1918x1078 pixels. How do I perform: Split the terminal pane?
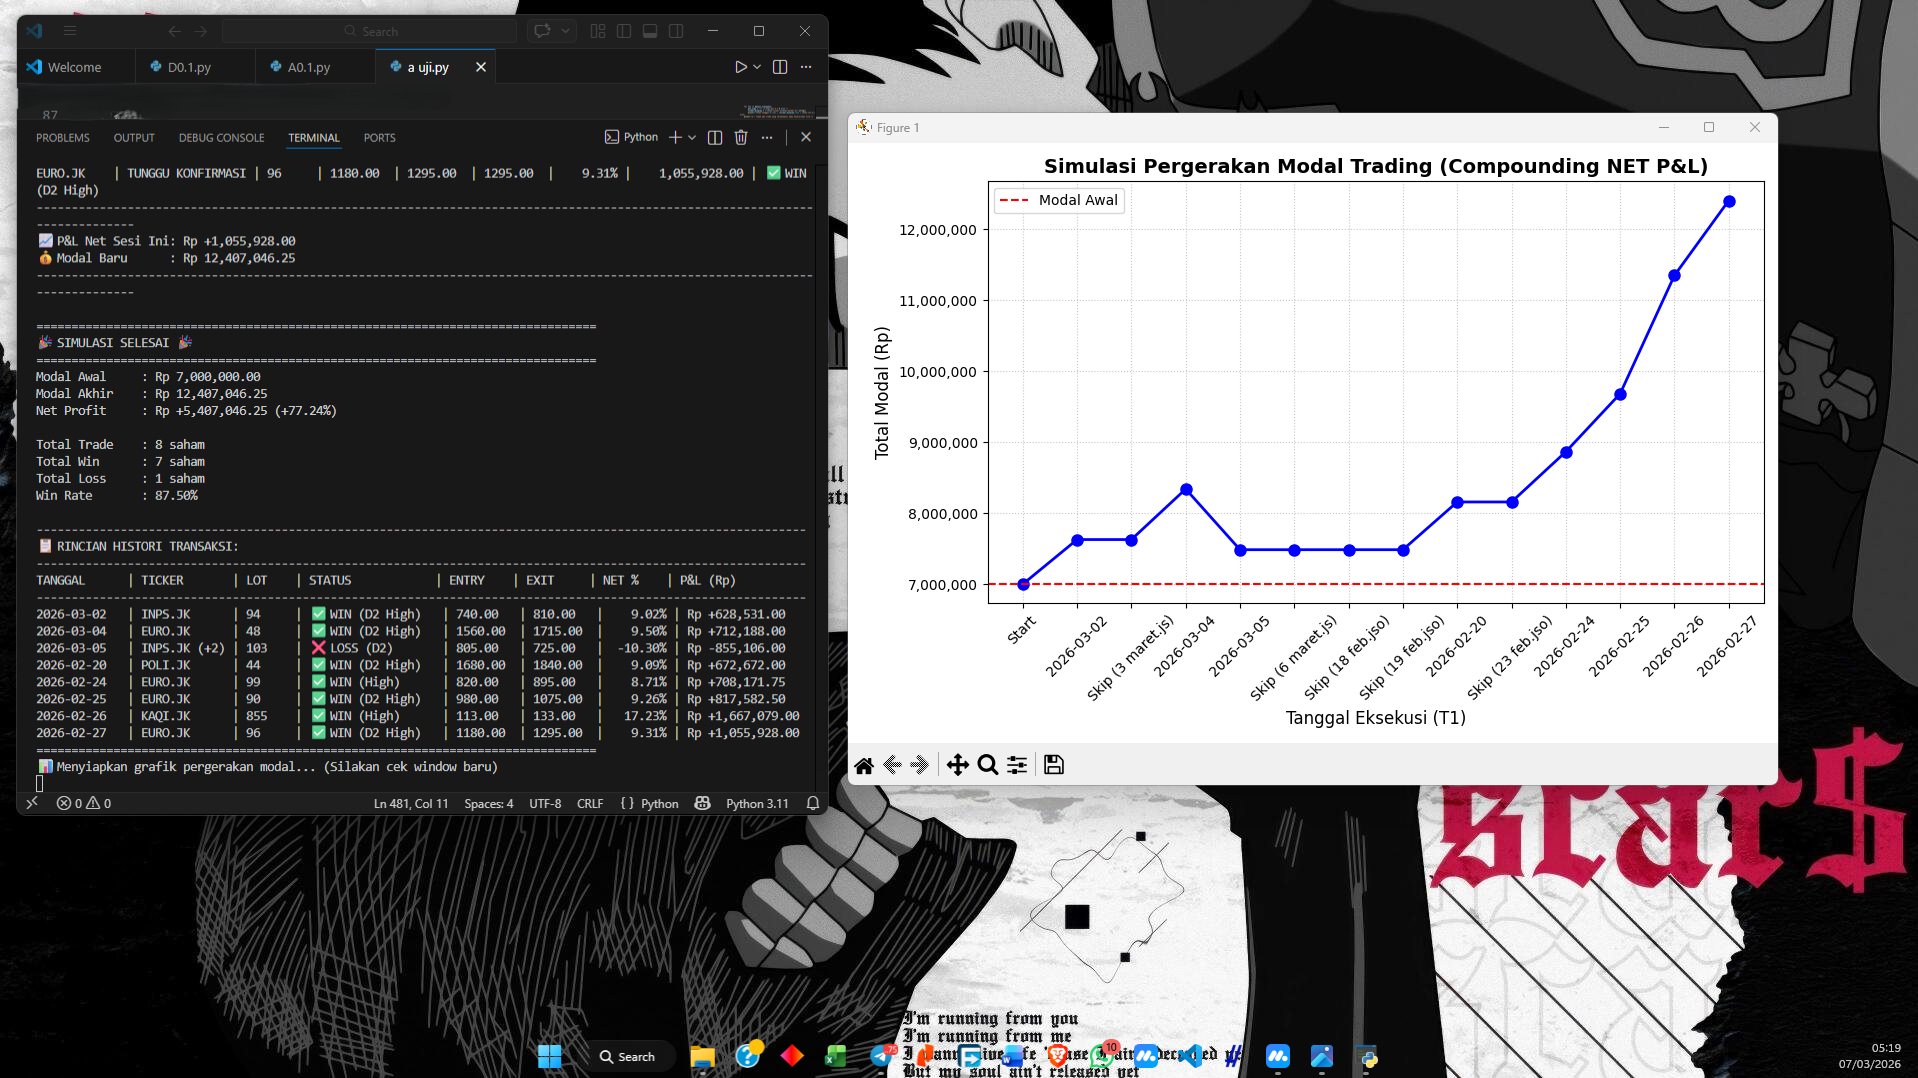[715, 137]
